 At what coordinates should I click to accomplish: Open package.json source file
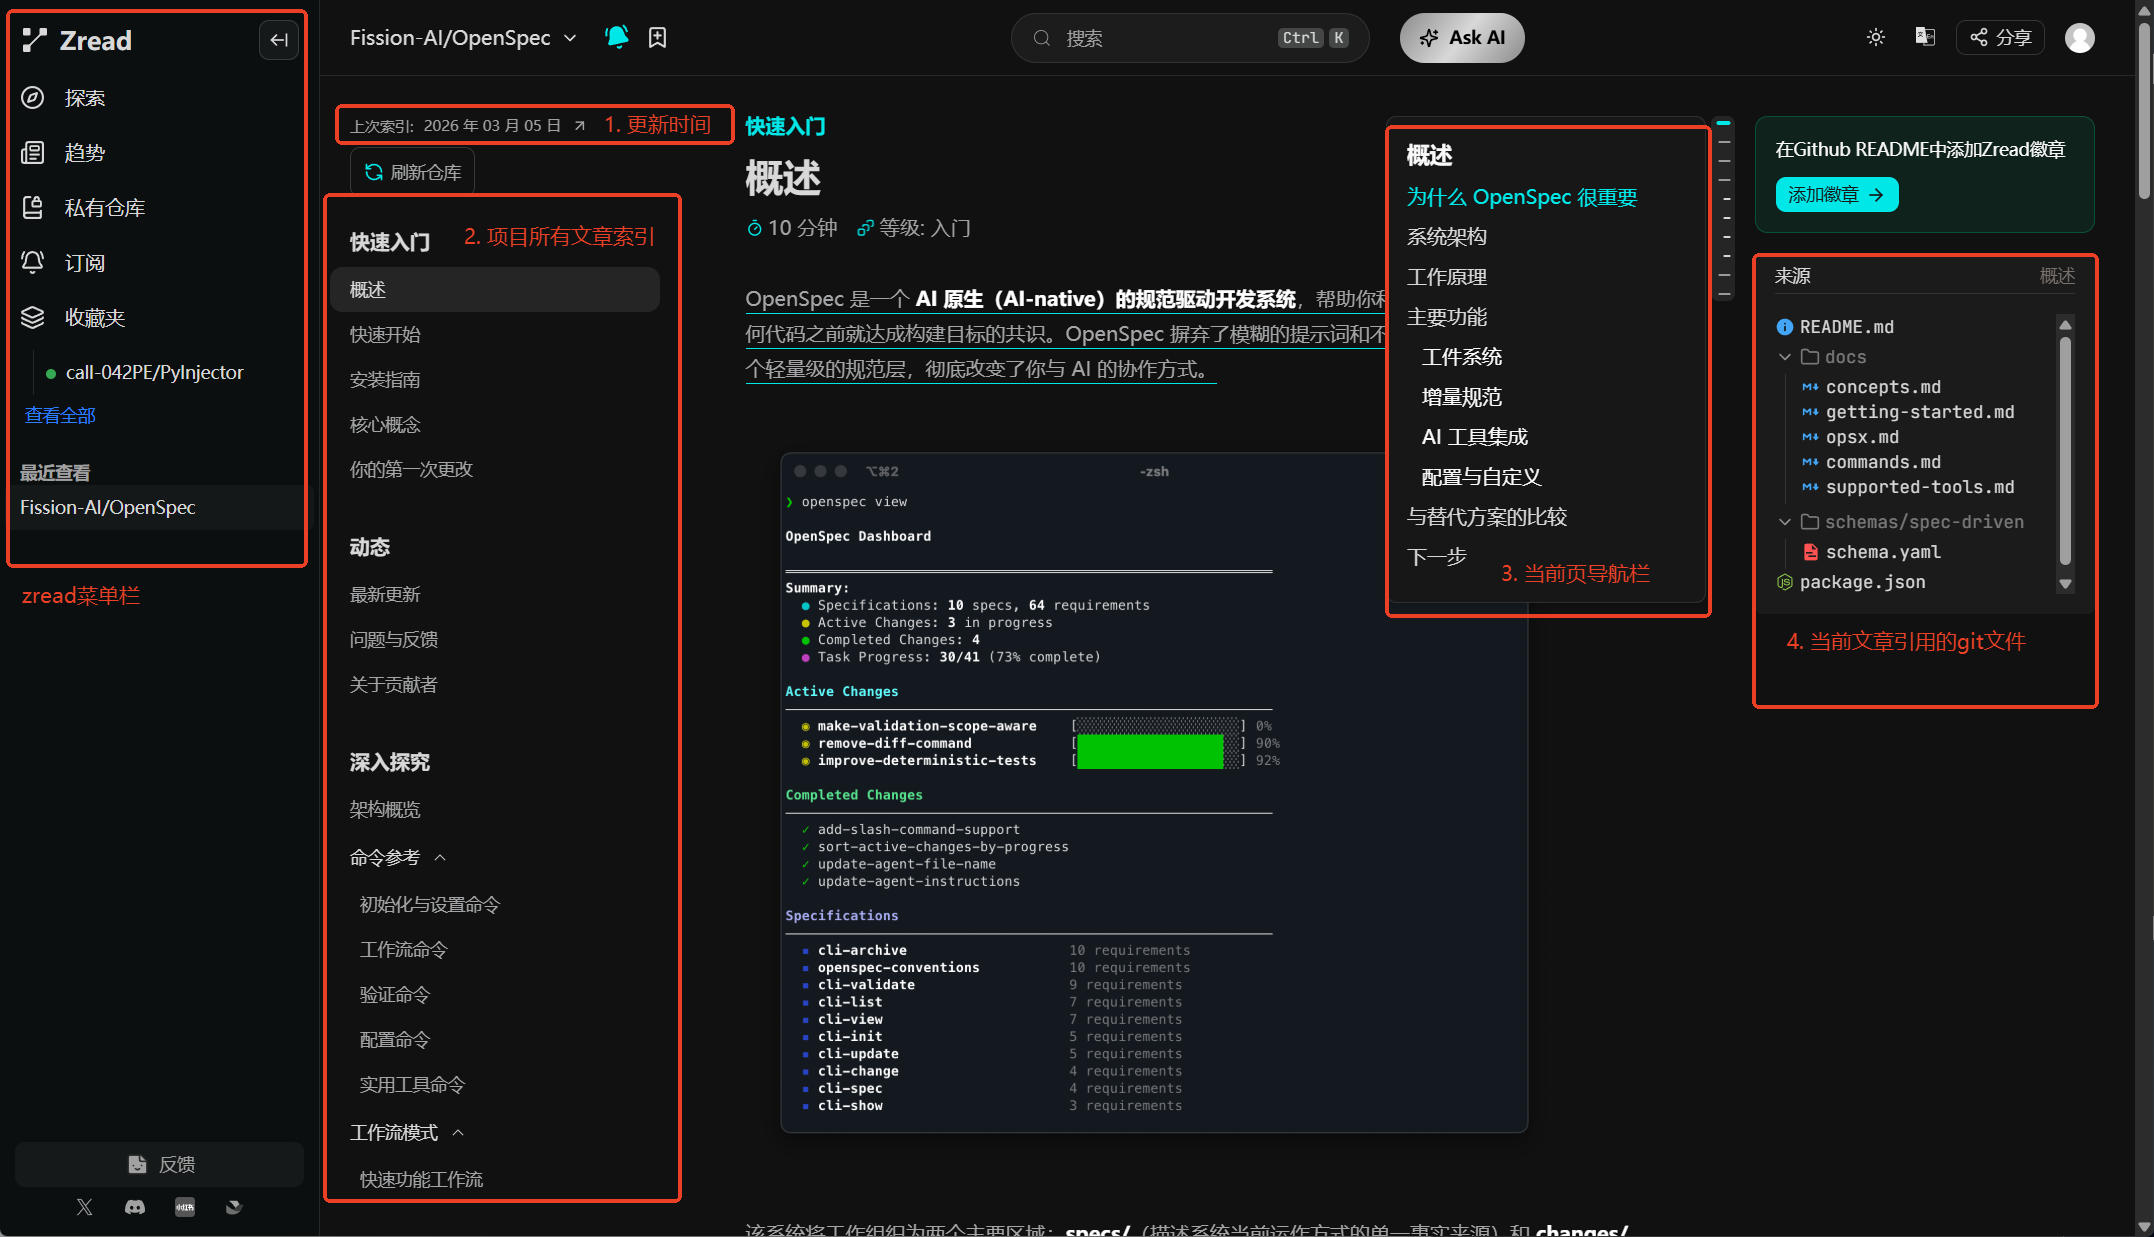click(1862, 582)
